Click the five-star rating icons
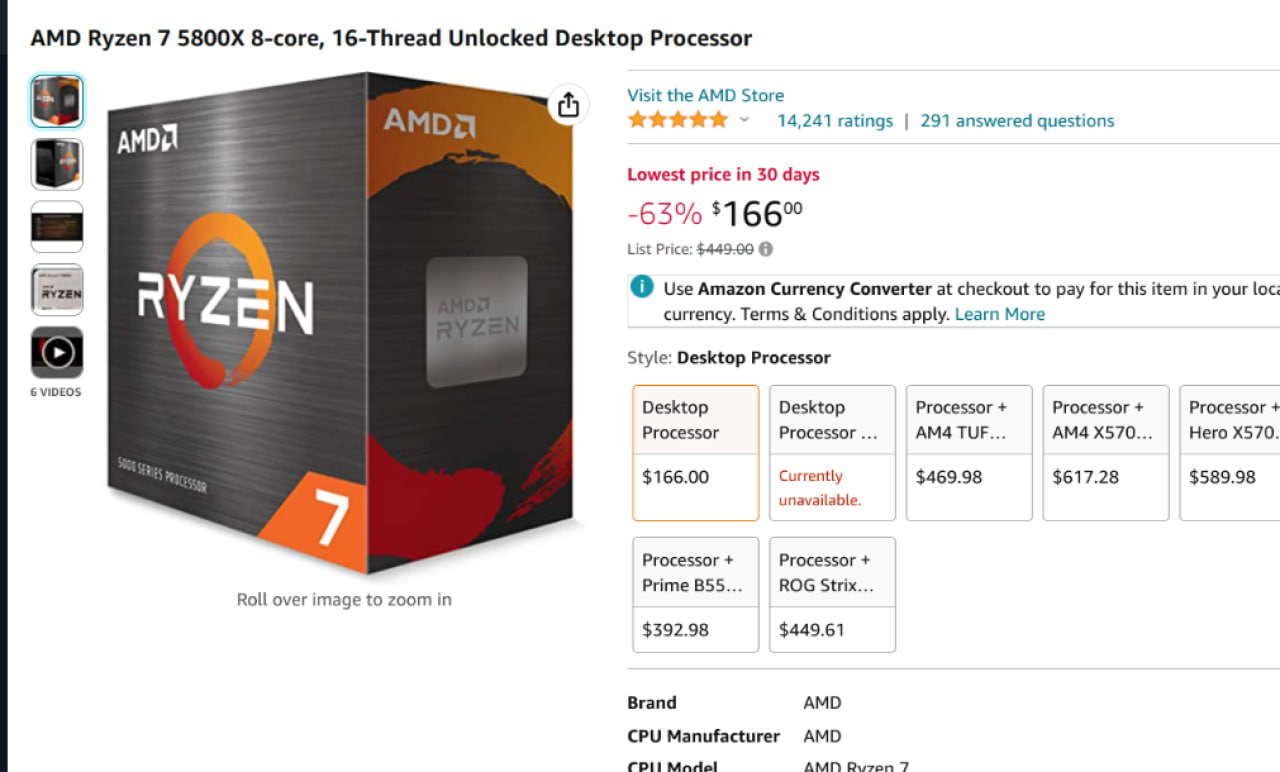Viewport: 1280px width, 772px height. tap(677, 121)
